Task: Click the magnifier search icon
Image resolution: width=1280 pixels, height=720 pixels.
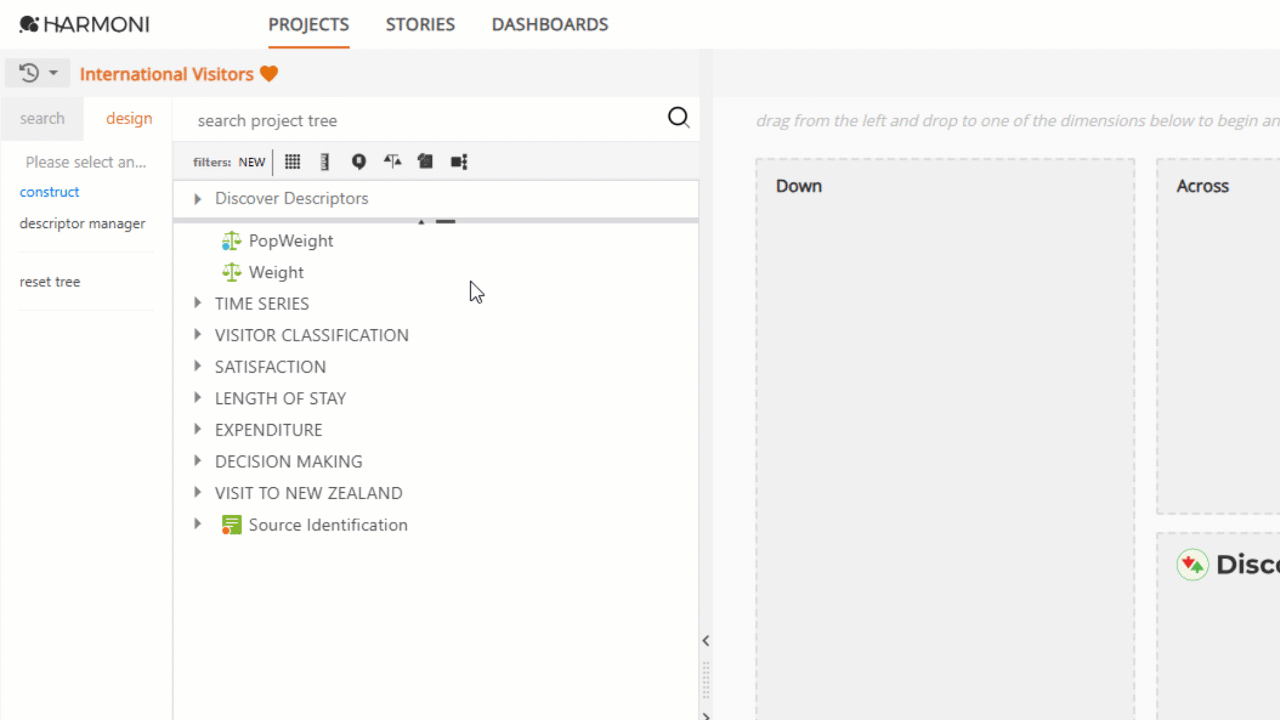Action: (679, 118)
